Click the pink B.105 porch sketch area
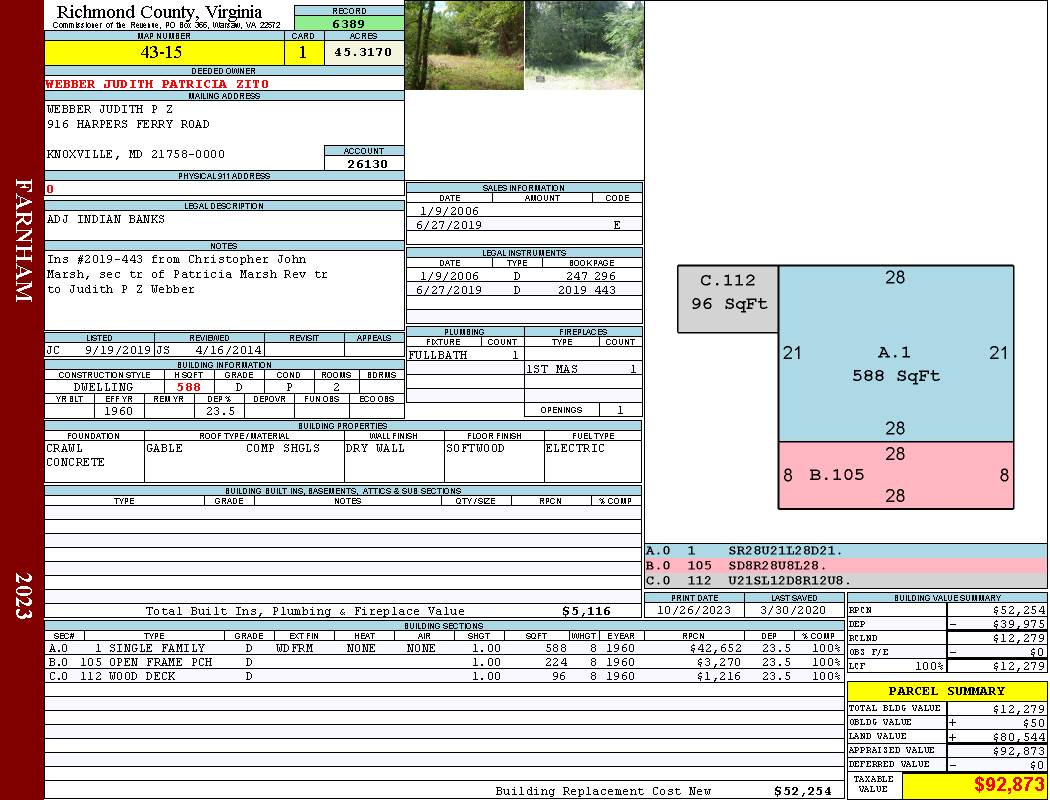The width and height of the screenshot is (1050, 800). coord(895,475)
